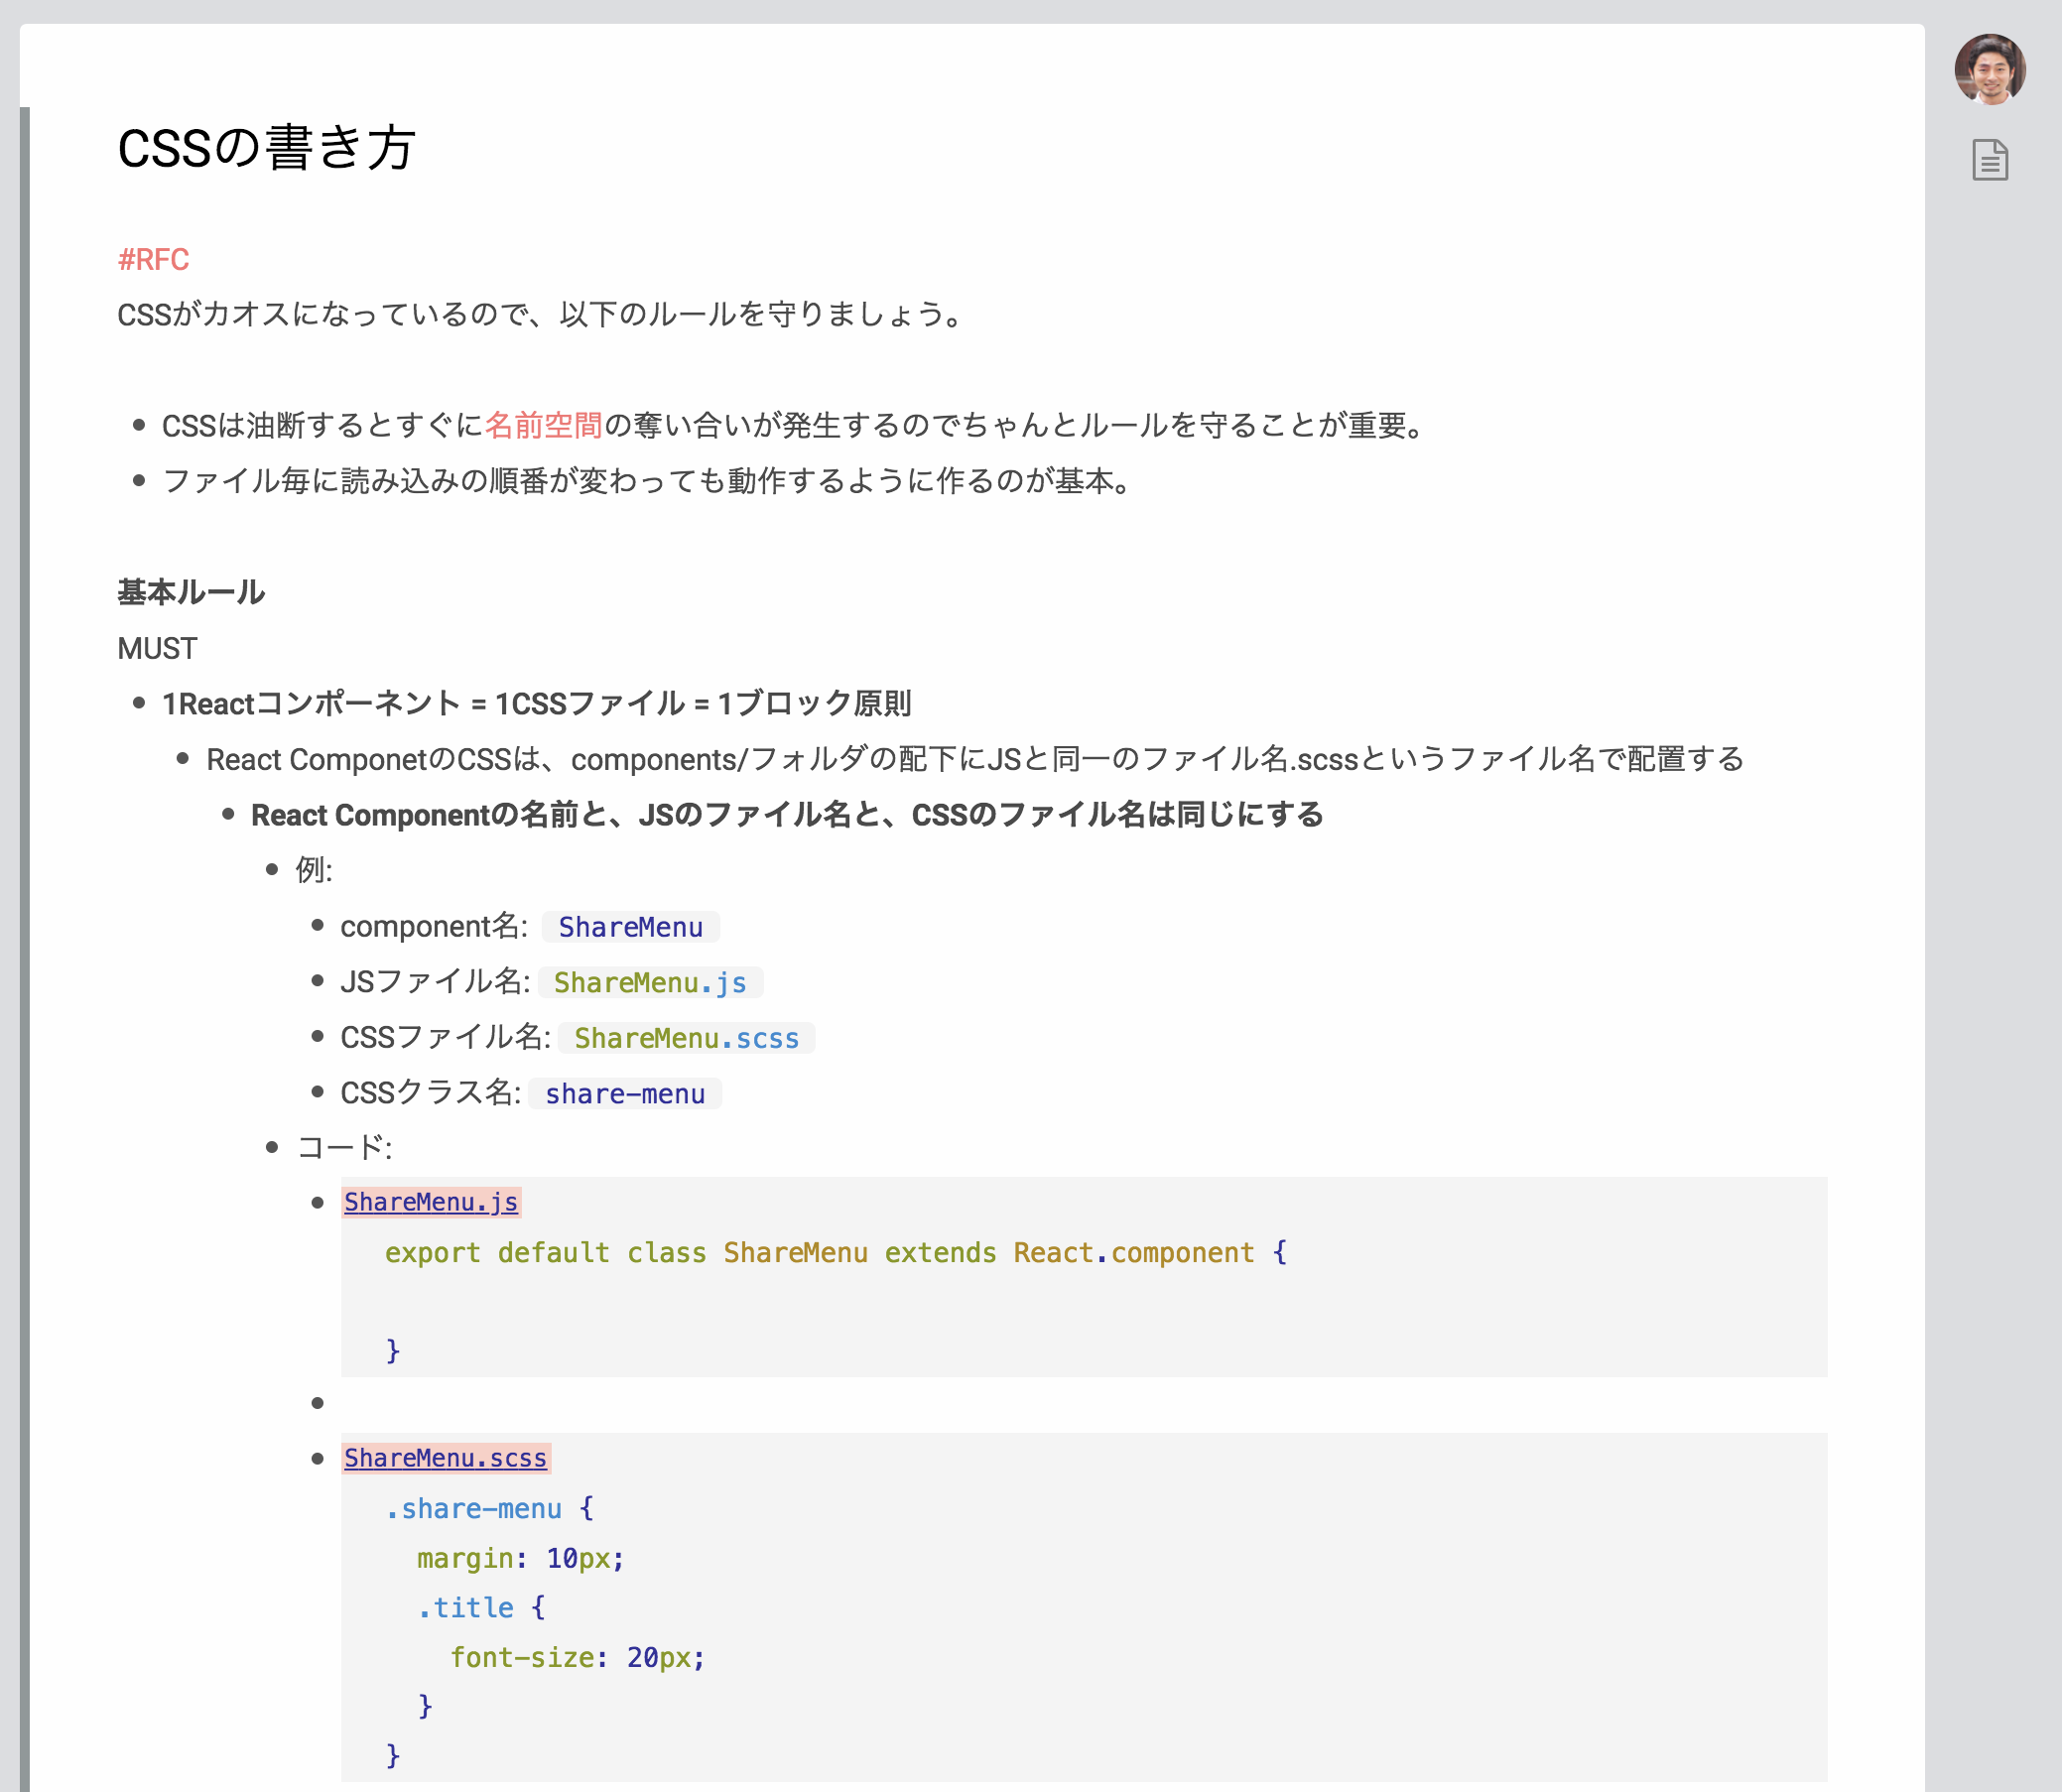The width and height of the screenshot is (2062, 1792).
Task: Click the bullet beside 例:
Action: tap(272, 870)
